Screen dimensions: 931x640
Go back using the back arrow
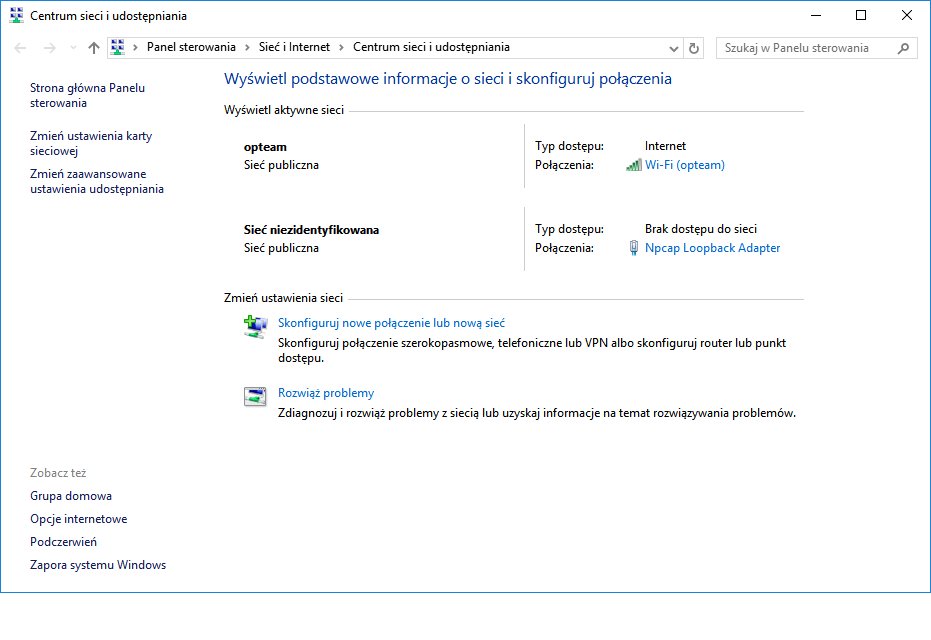(21, 48)
